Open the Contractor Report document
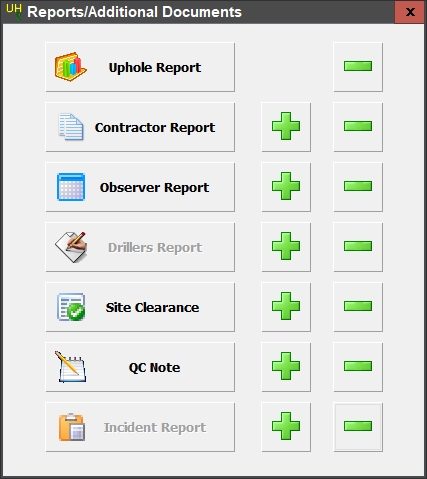This screenshot has height=479, width=427. (140, 127)
